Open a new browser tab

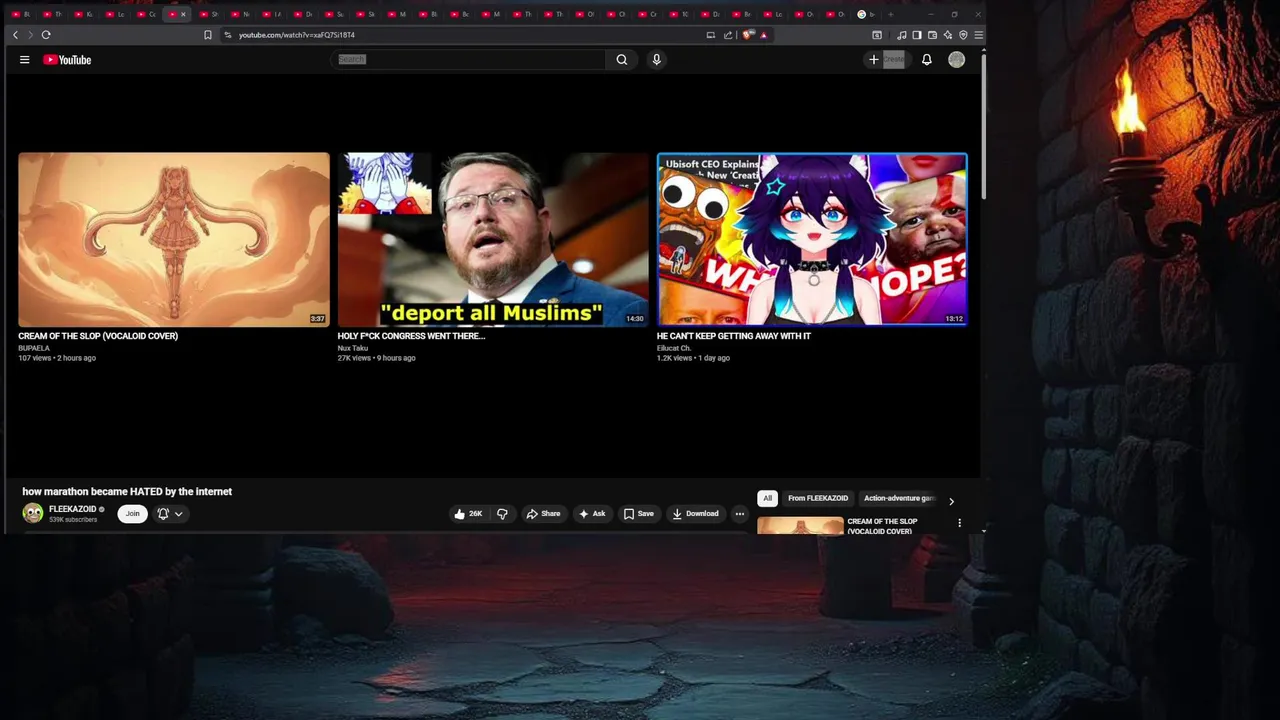(890, 14)
